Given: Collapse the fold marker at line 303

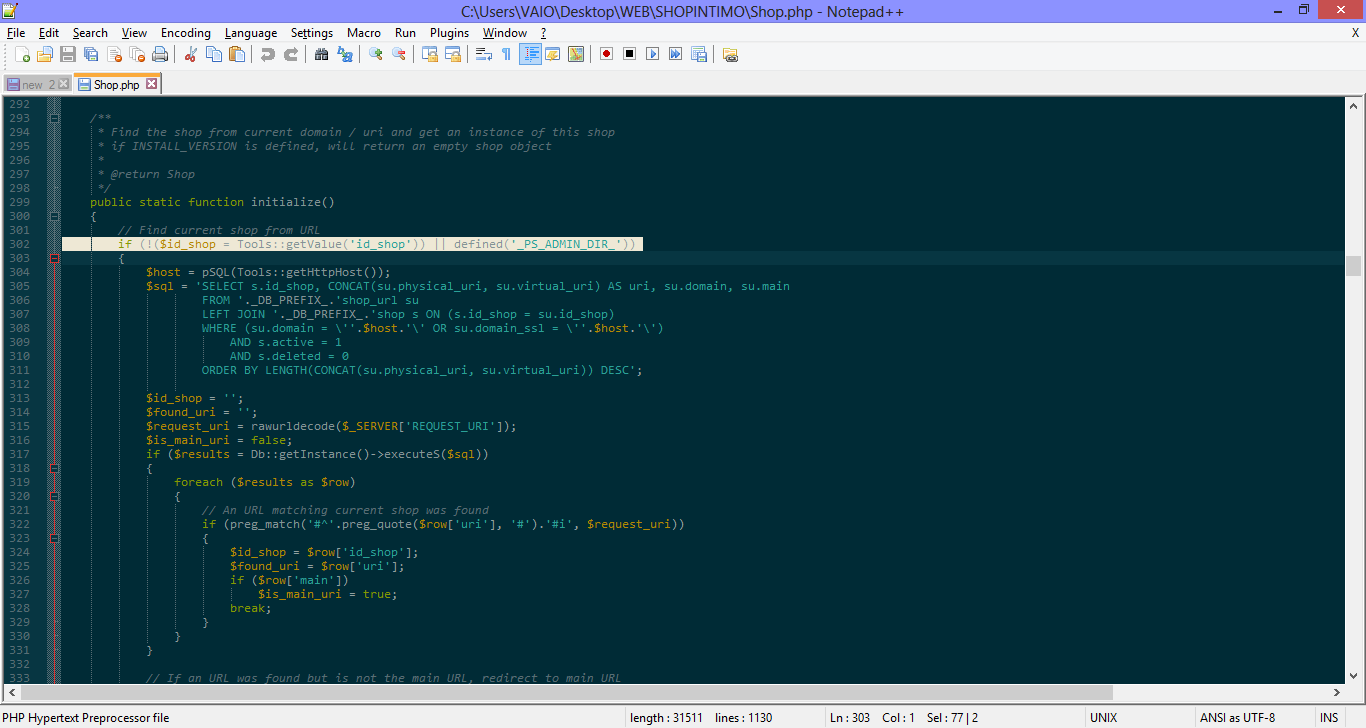Looking at the screenshot, I should [x=55, y=258].
